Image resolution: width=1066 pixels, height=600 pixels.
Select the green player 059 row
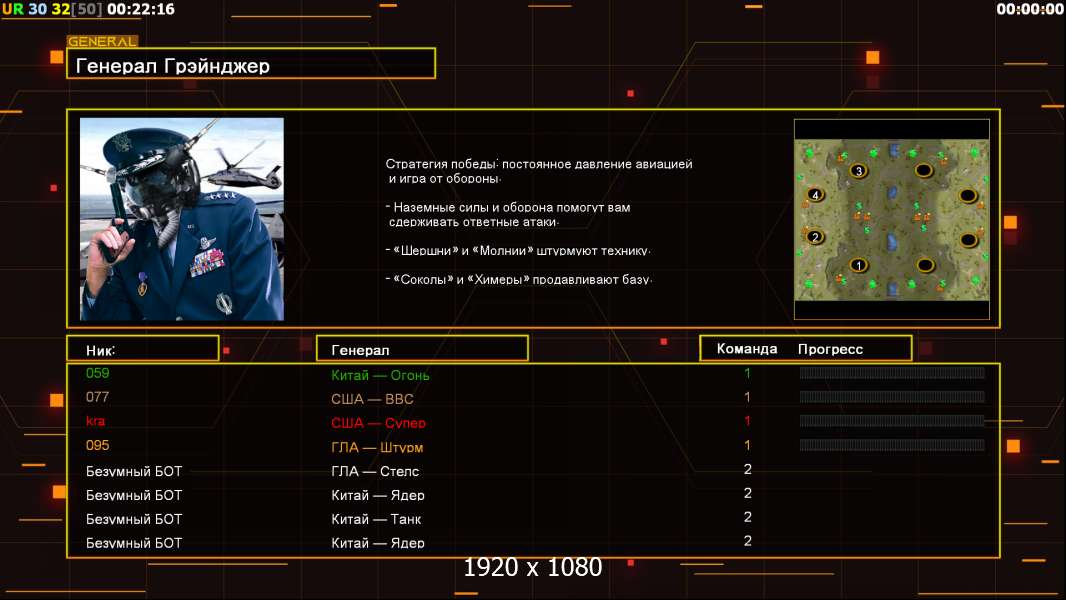point(533,374)
